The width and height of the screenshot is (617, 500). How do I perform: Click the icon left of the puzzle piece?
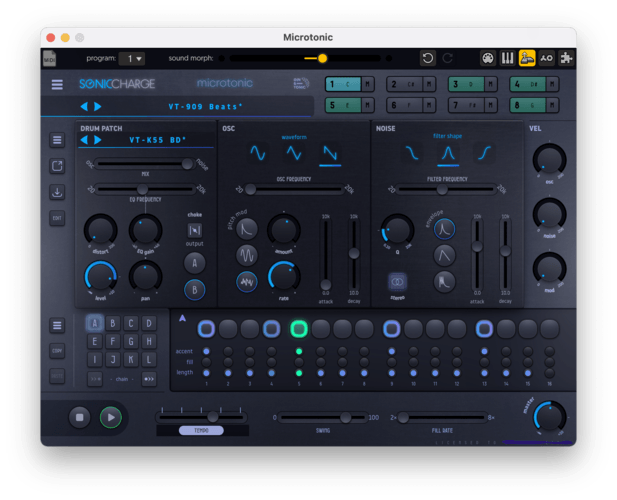tap(547, 58)
